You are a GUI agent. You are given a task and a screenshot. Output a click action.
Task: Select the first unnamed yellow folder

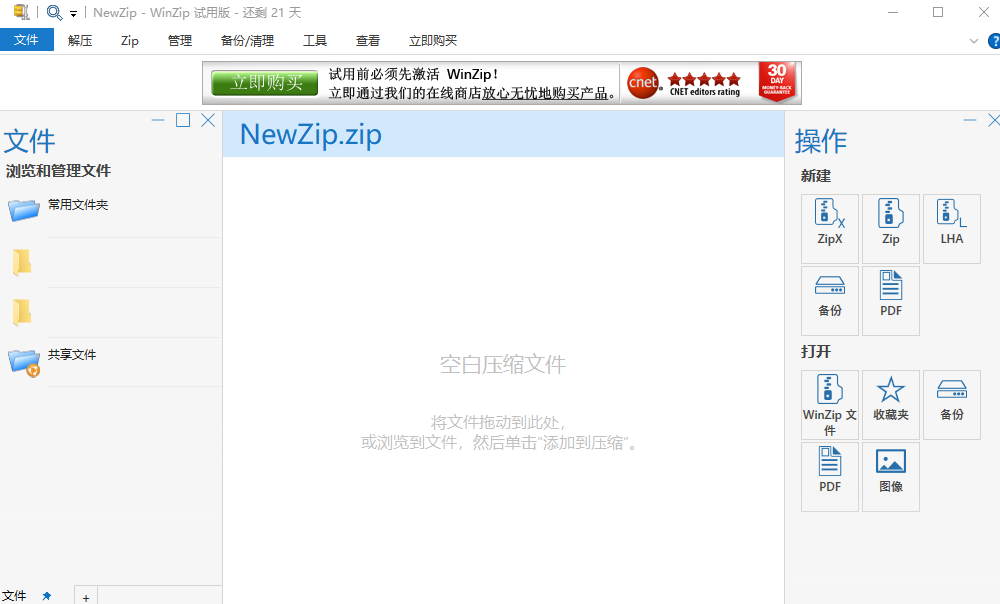(x=22, y=262)
